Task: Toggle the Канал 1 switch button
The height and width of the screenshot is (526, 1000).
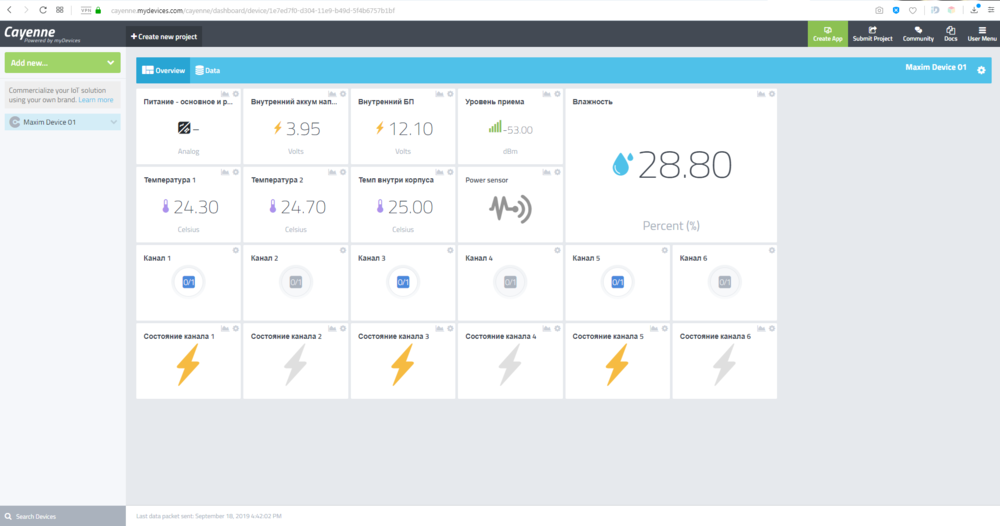Action: 188,283
